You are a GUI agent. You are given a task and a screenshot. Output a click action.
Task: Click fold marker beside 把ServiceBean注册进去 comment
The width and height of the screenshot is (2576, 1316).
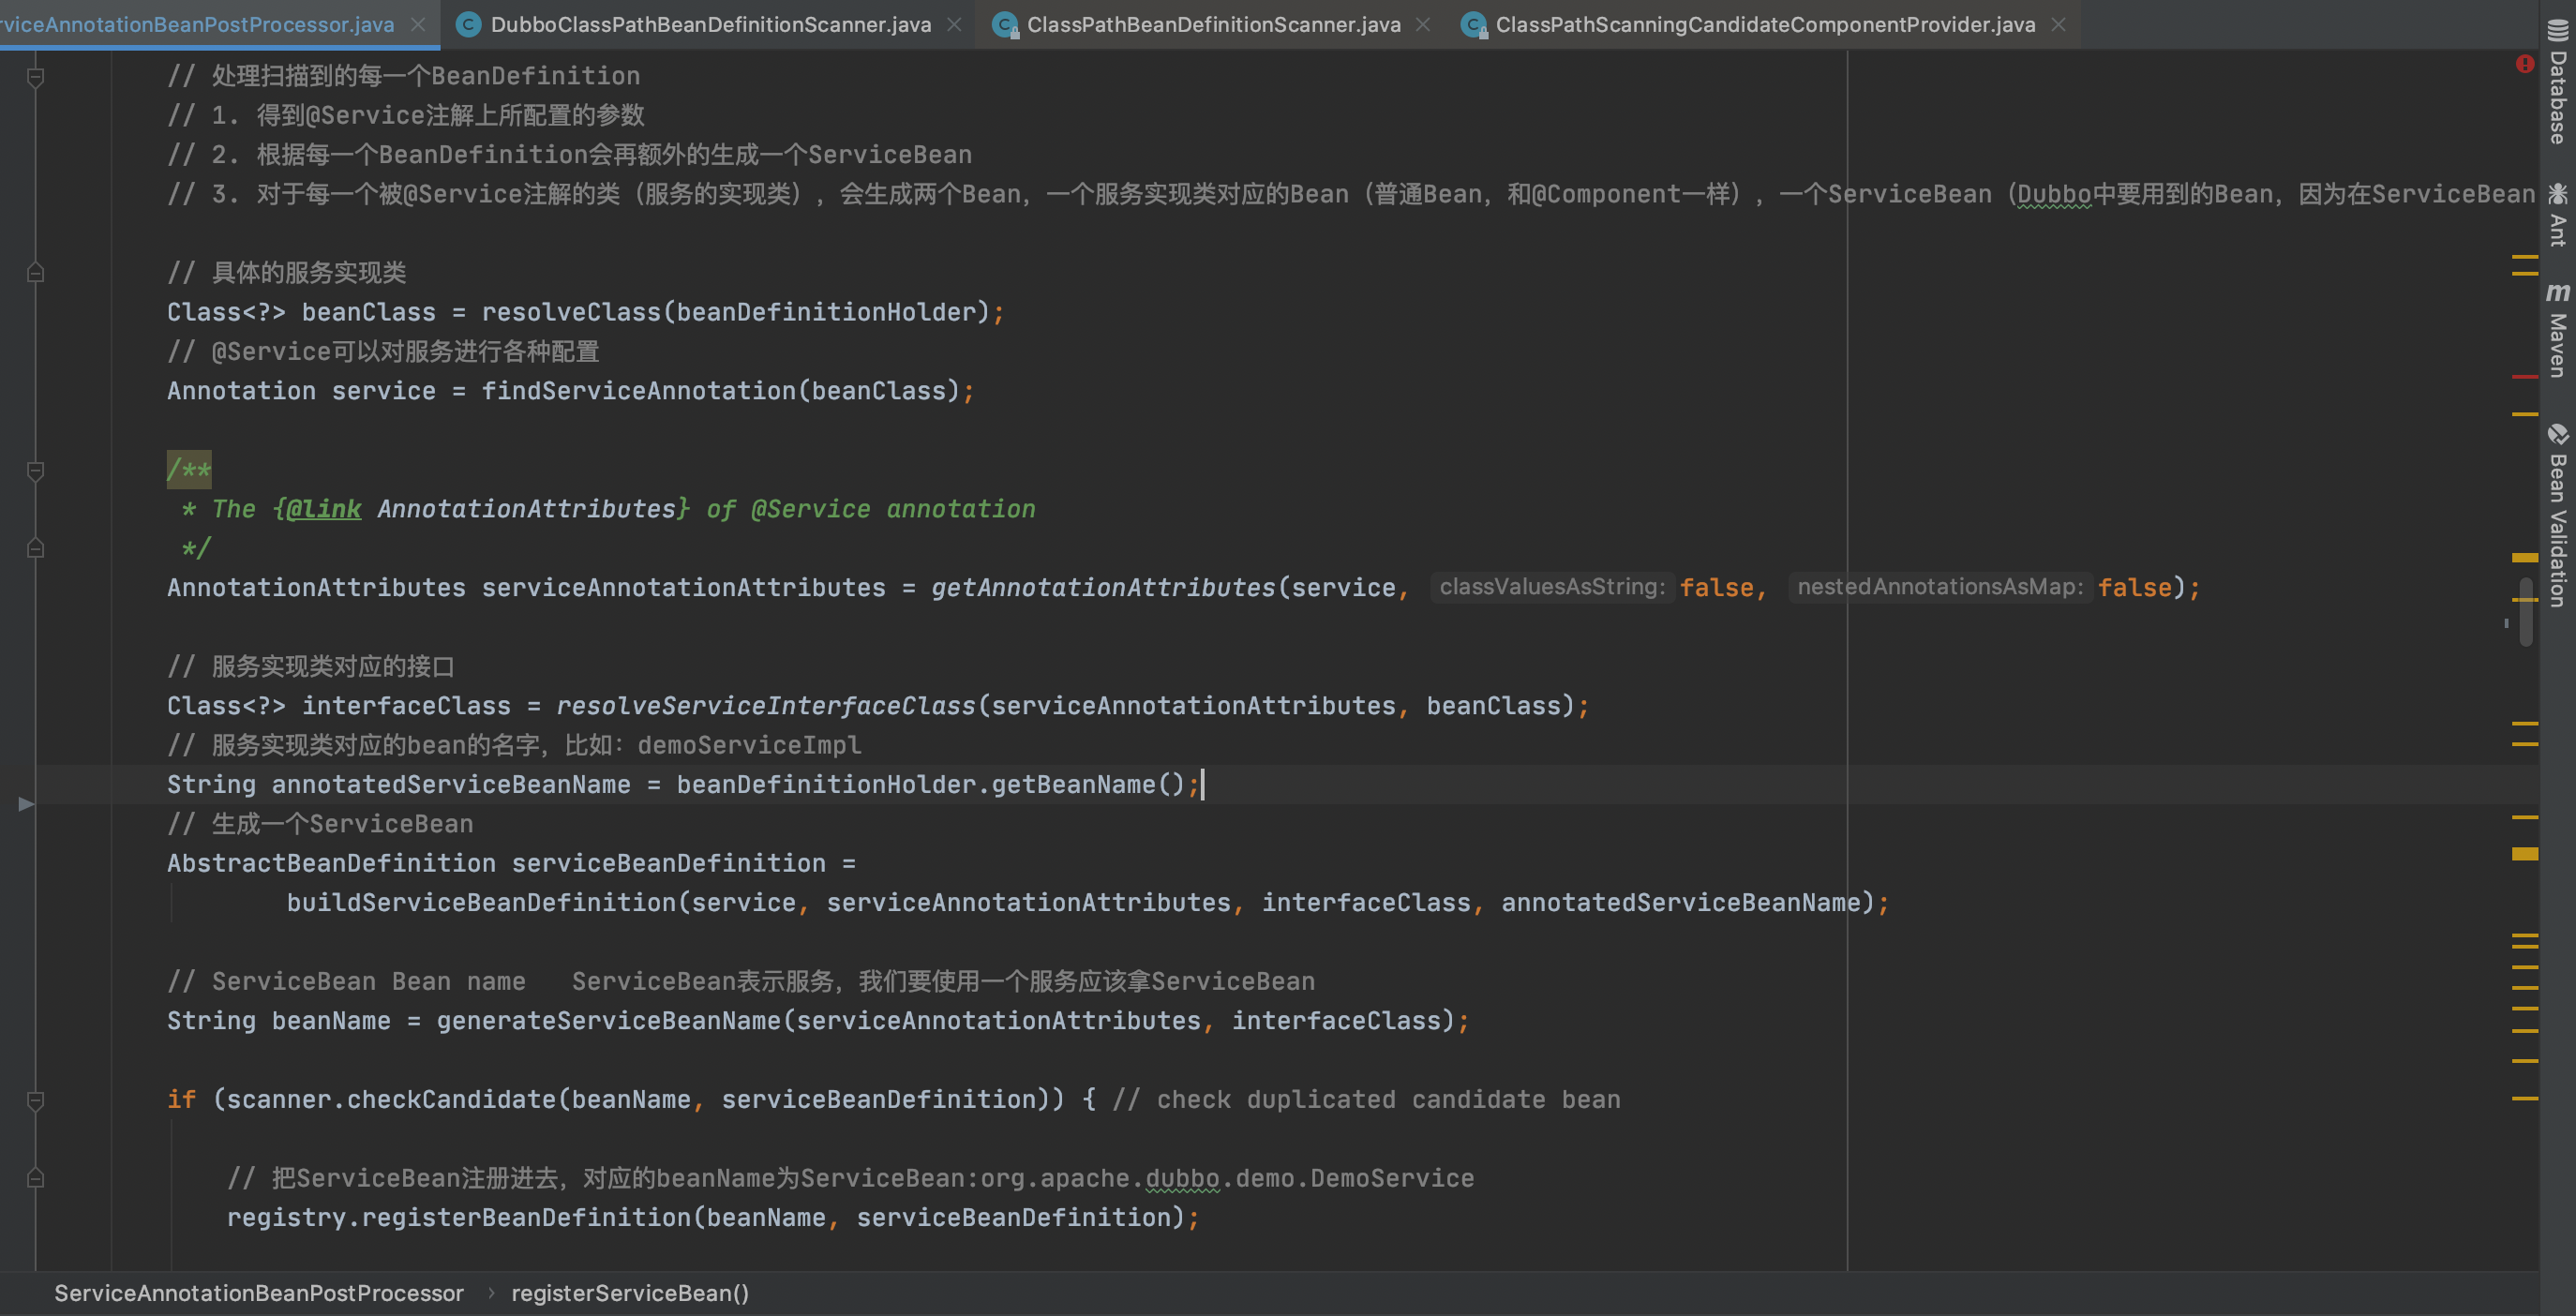(x=35, y=1178)
